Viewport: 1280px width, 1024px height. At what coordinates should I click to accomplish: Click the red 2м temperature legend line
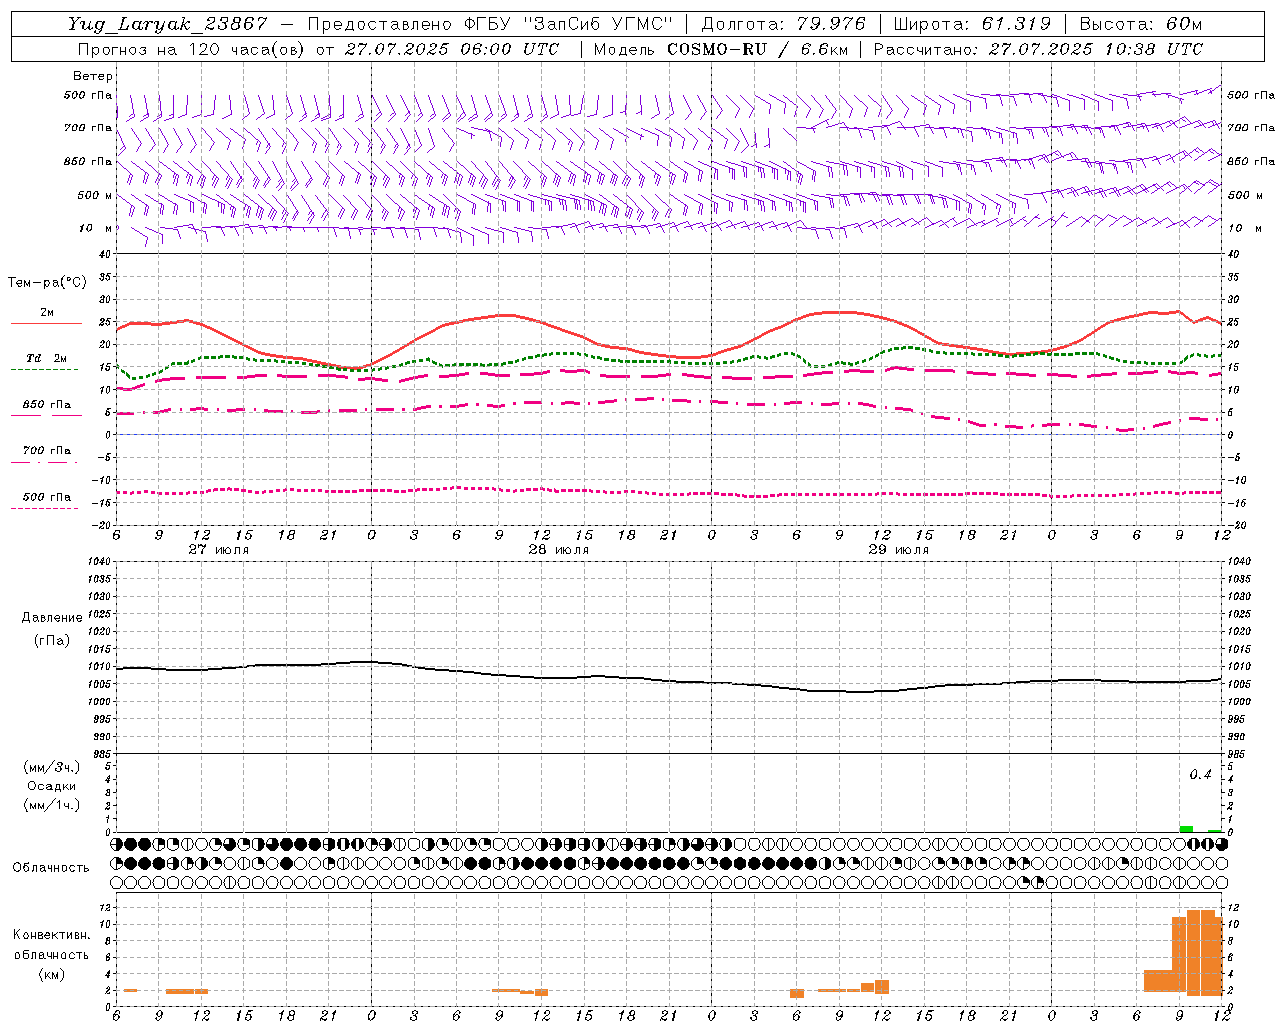tap(46, 323)
